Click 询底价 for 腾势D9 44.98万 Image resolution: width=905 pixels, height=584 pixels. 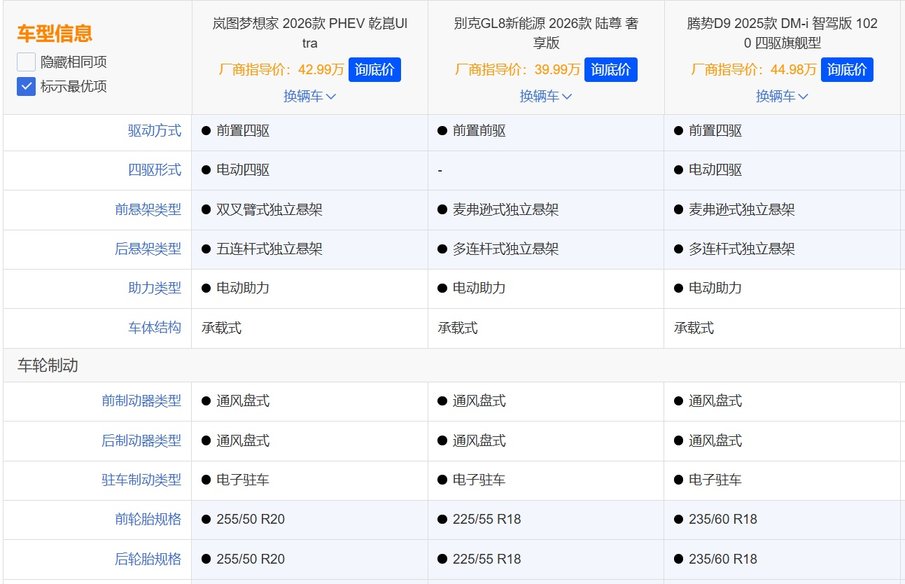(x=846, y=69)
